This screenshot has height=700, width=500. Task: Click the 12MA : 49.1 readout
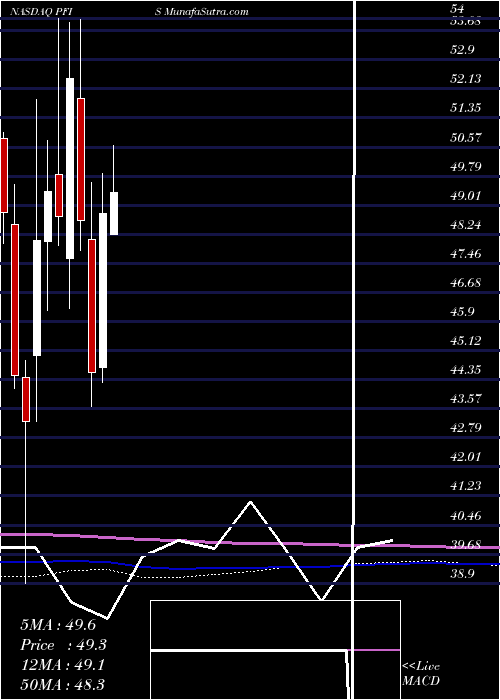coord(62,665)
